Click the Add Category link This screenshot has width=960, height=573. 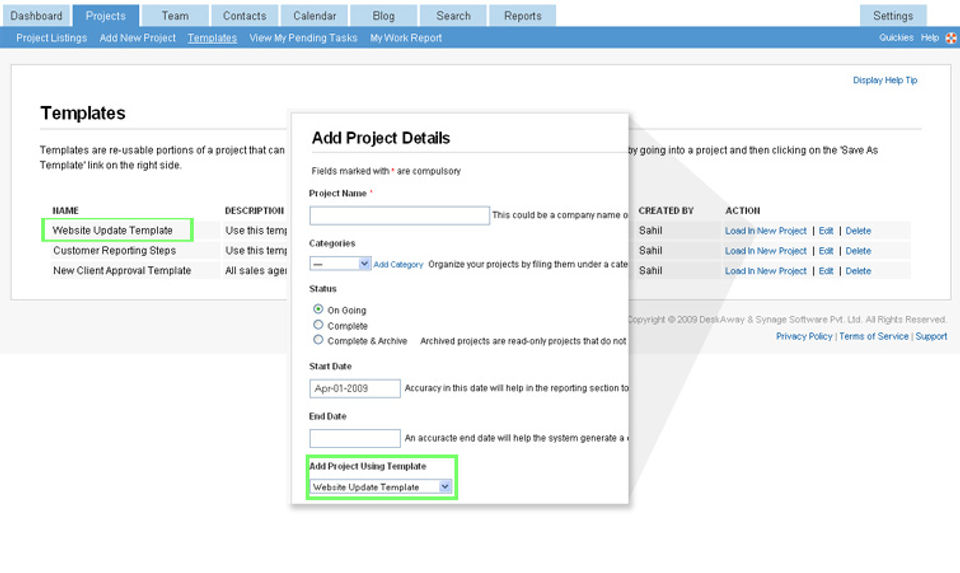[x=398, y=264]
